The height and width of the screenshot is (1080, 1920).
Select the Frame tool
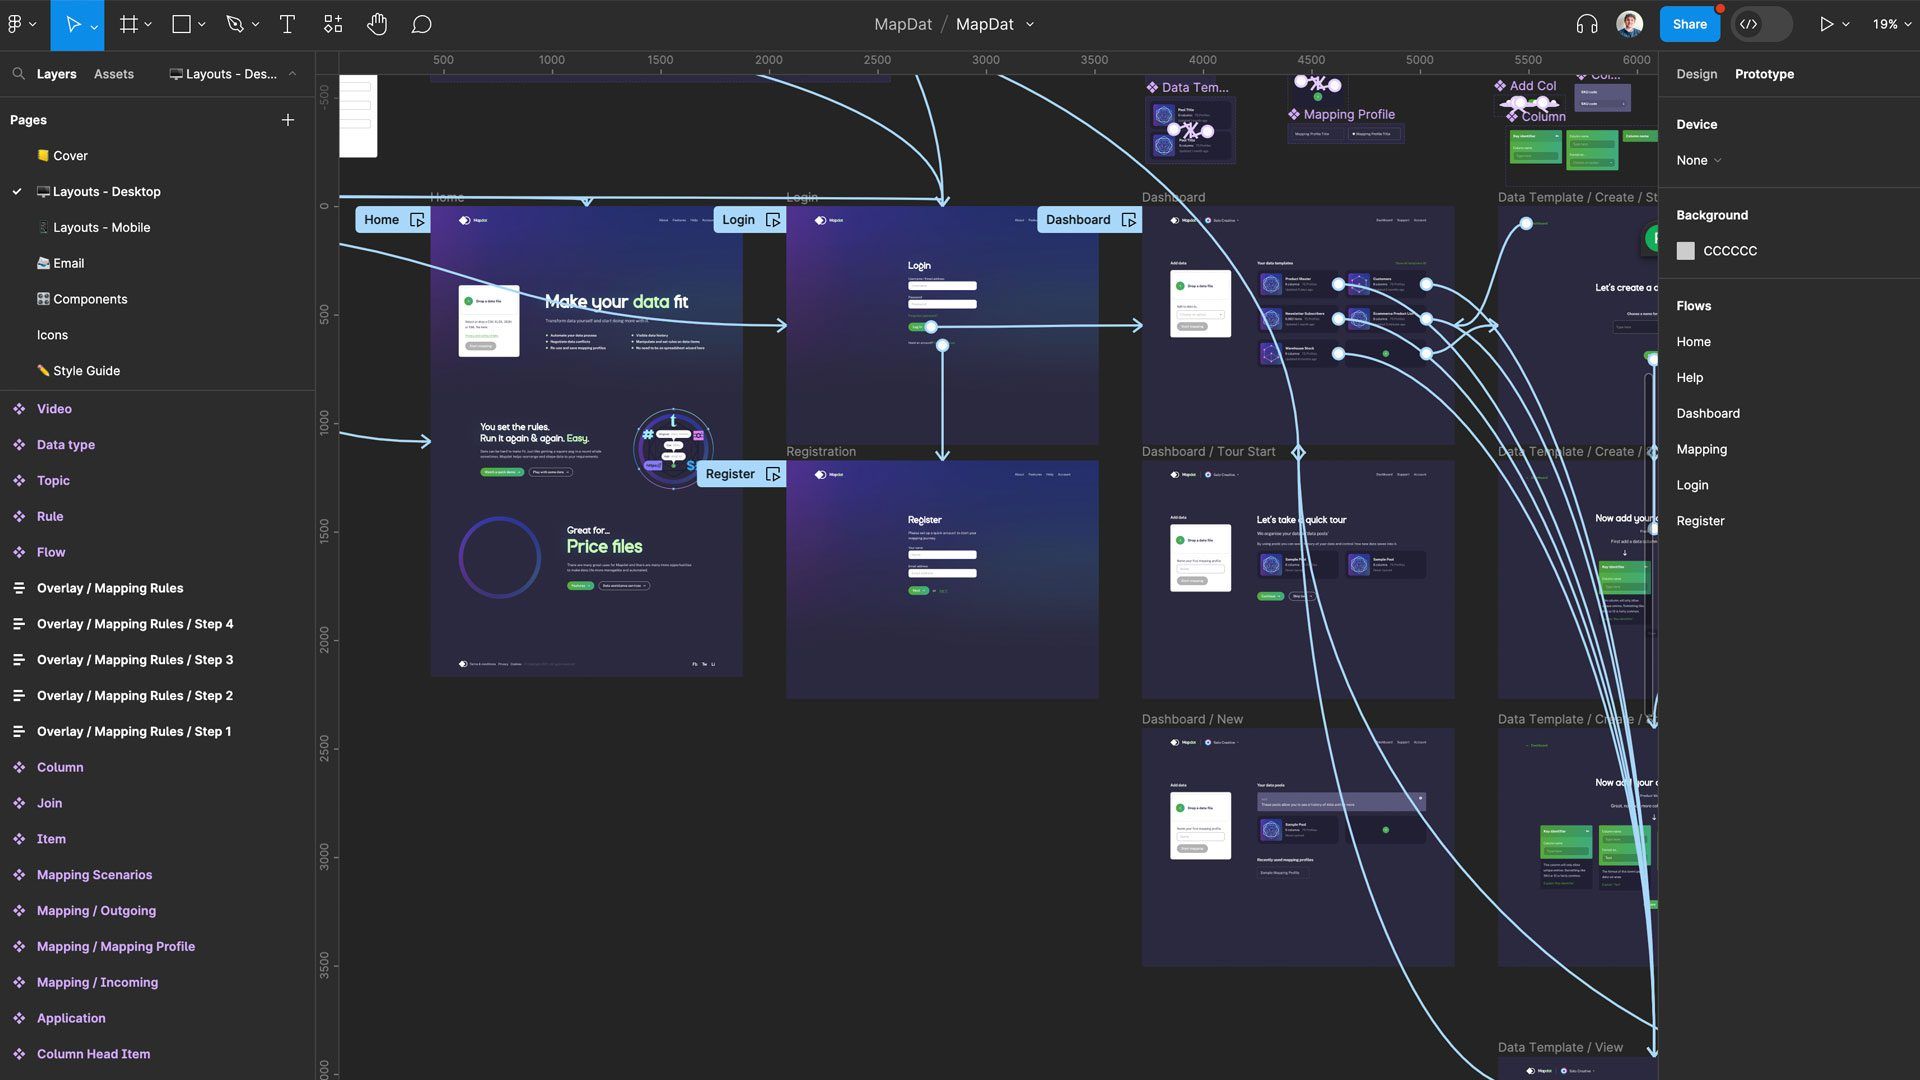[x=130, y=24]
